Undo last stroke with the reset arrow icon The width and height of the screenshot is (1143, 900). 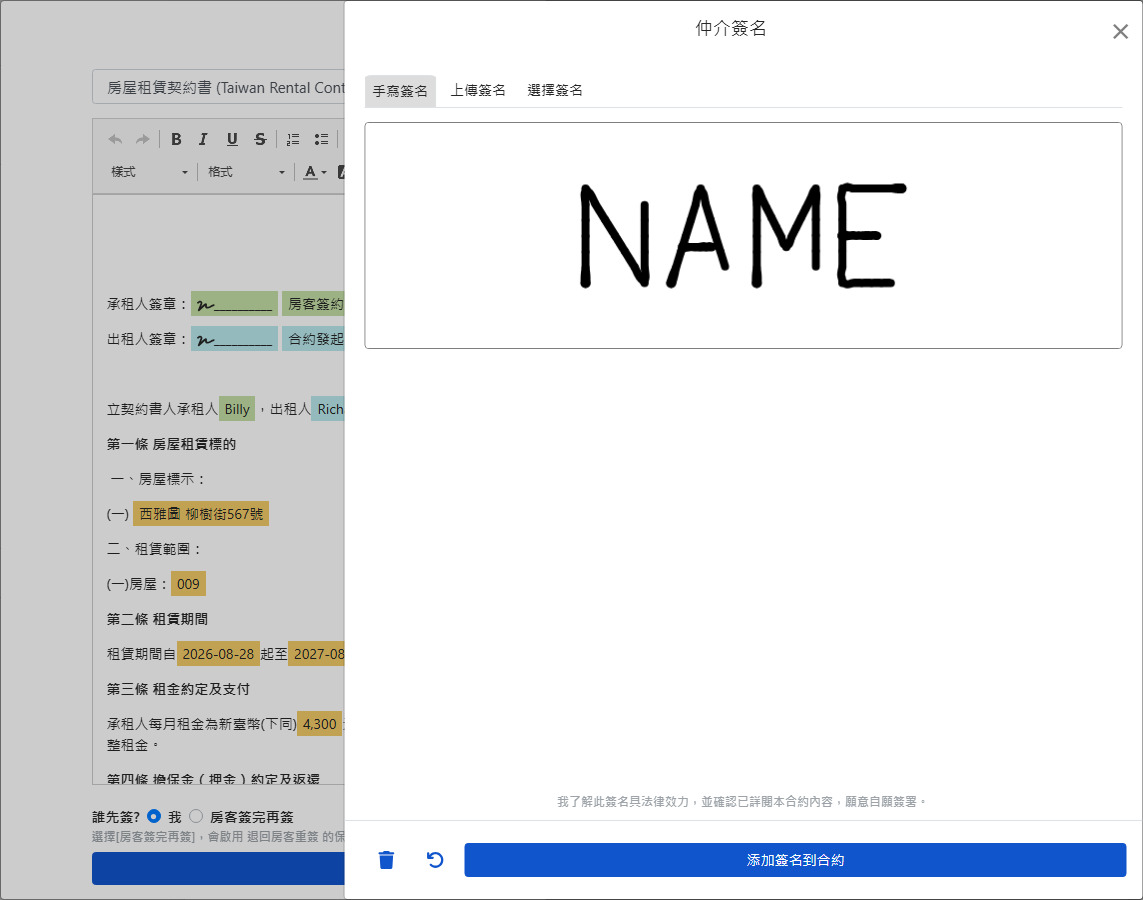[434, 860]
